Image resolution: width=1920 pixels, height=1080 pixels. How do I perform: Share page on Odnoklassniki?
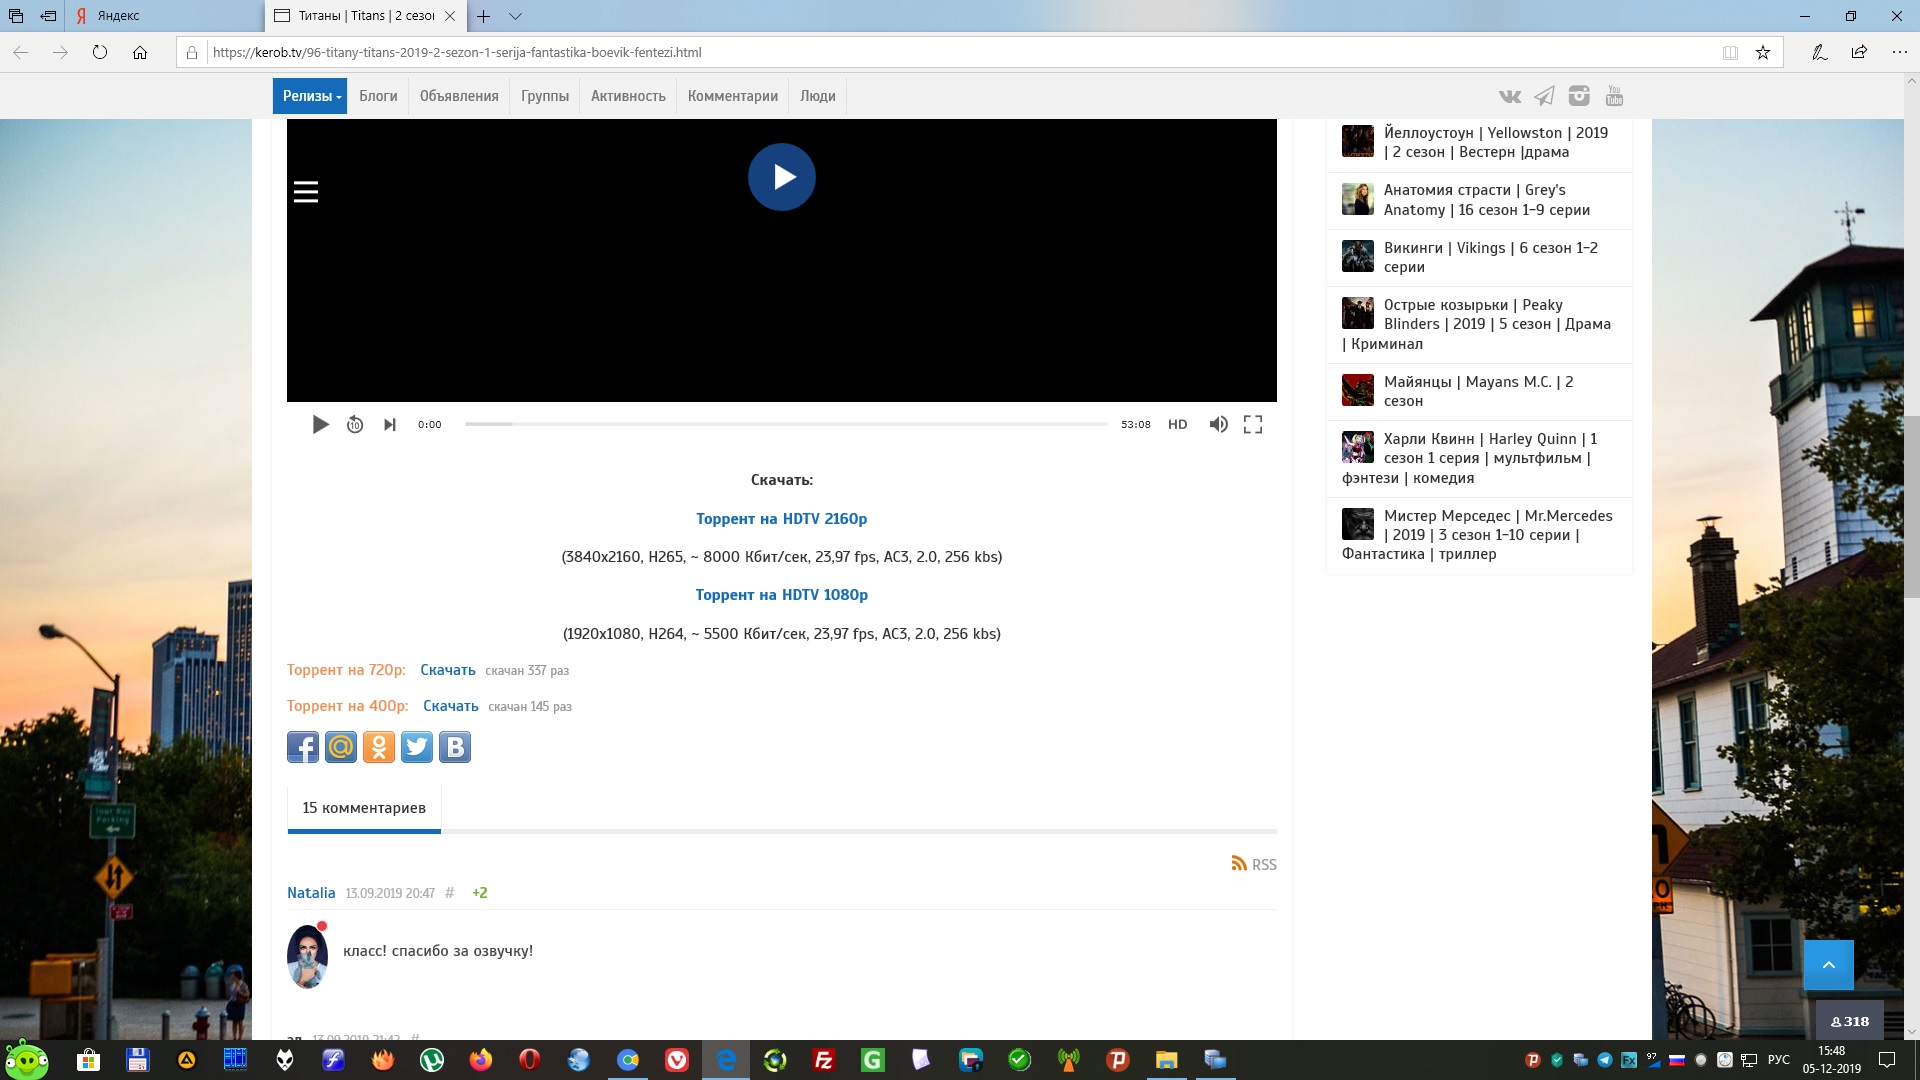[x=379, y=747]
